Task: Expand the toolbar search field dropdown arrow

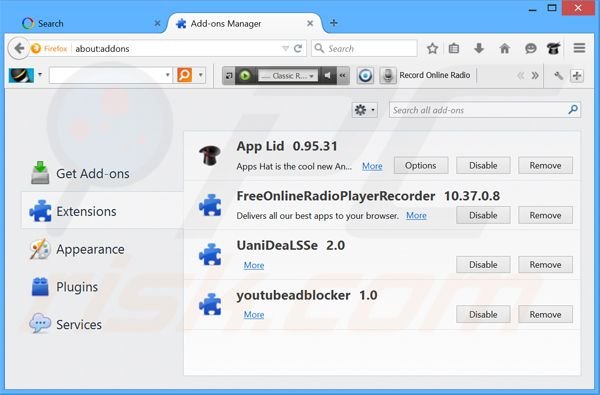Action: tap(167, 75)
